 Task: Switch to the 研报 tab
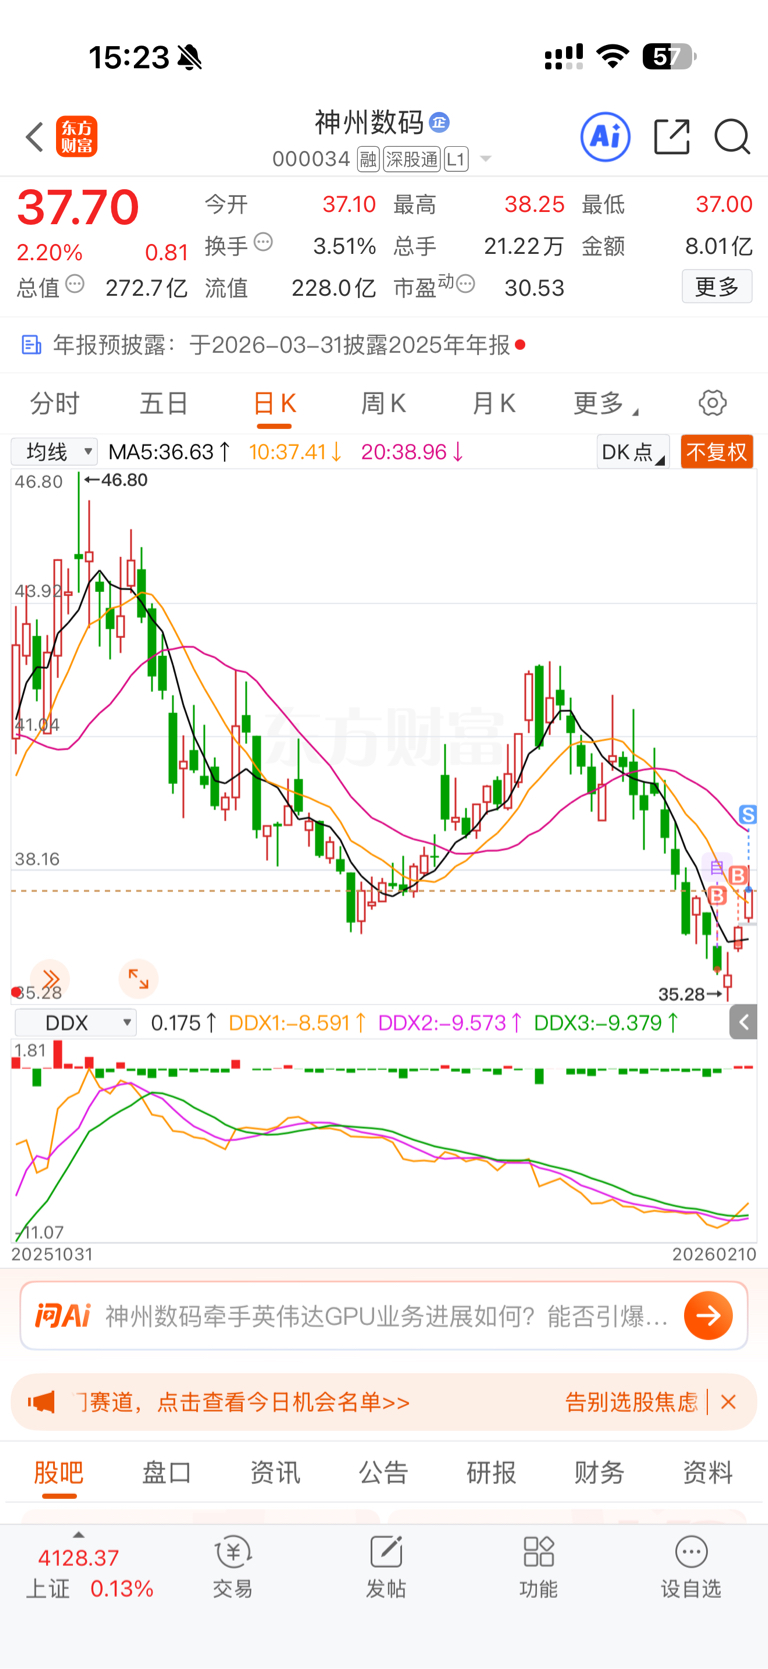pos(491,1473)
